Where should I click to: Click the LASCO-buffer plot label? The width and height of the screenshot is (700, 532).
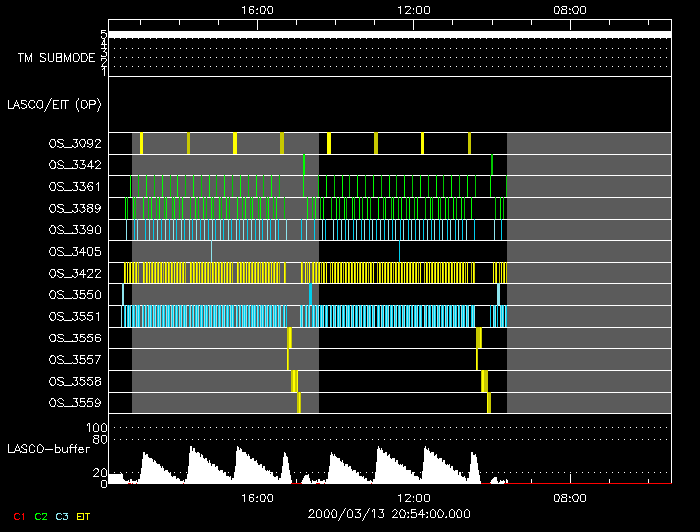[x=50, y=448]
